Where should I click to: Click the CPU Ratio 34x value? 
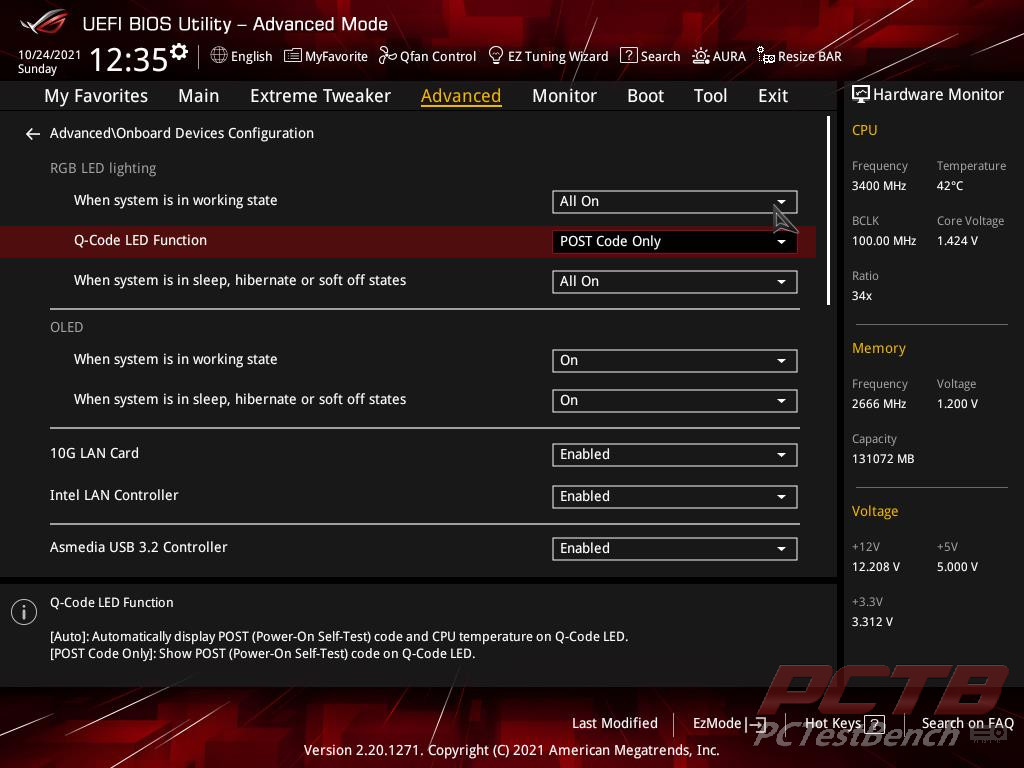(862, 296)
